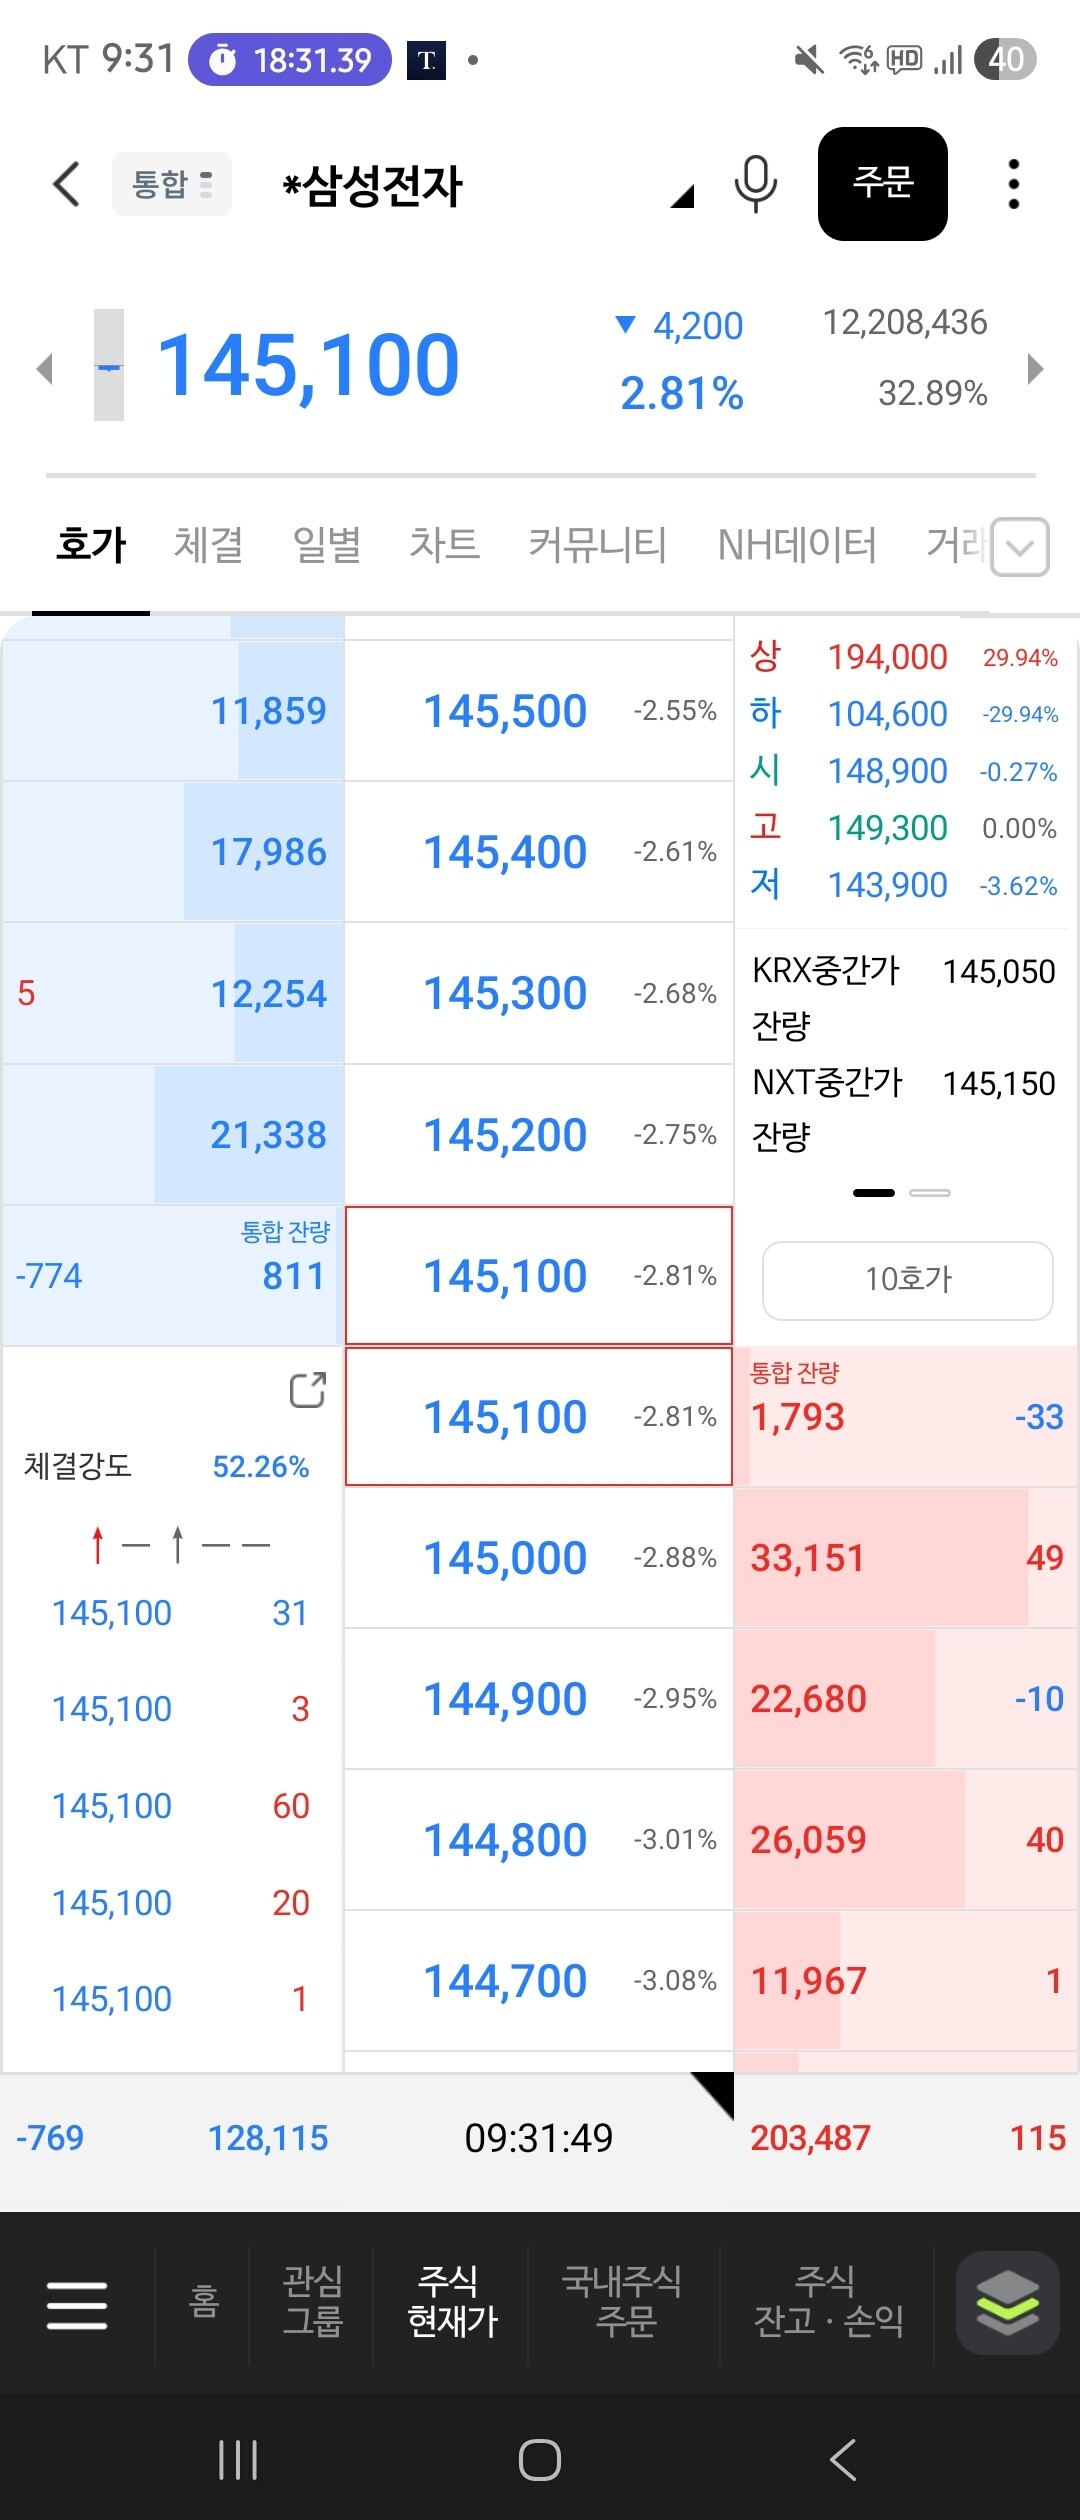Switch to the 체결 tab
Screen dimensions: 1080x2520
click(x=208, y=545)
